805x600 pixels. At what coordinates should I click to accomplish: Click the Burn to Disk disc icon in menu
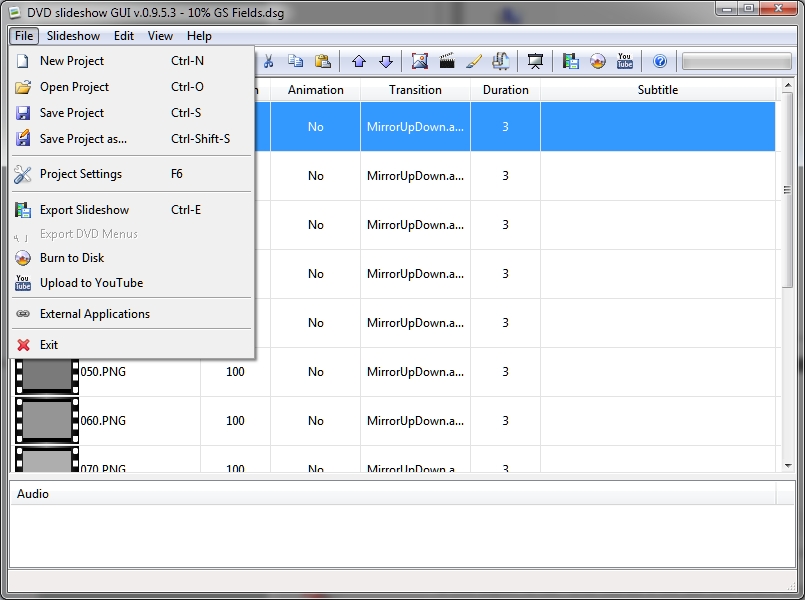point(23,258)
